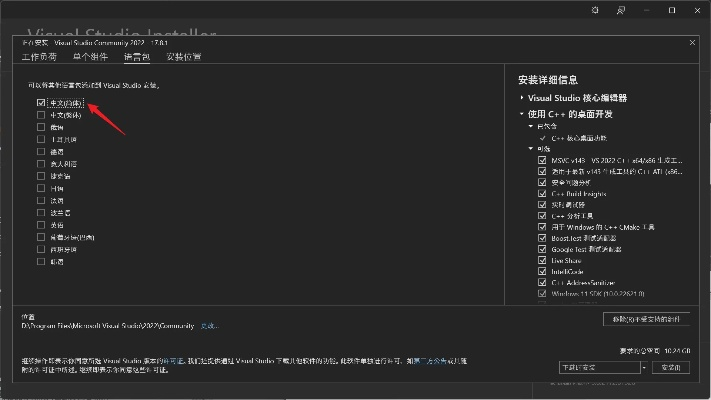Image resolution: width=711 pixels, height=400 pixels.
Task: Close the Visual Studio Community 2022 install dialog
Action: 692,43
